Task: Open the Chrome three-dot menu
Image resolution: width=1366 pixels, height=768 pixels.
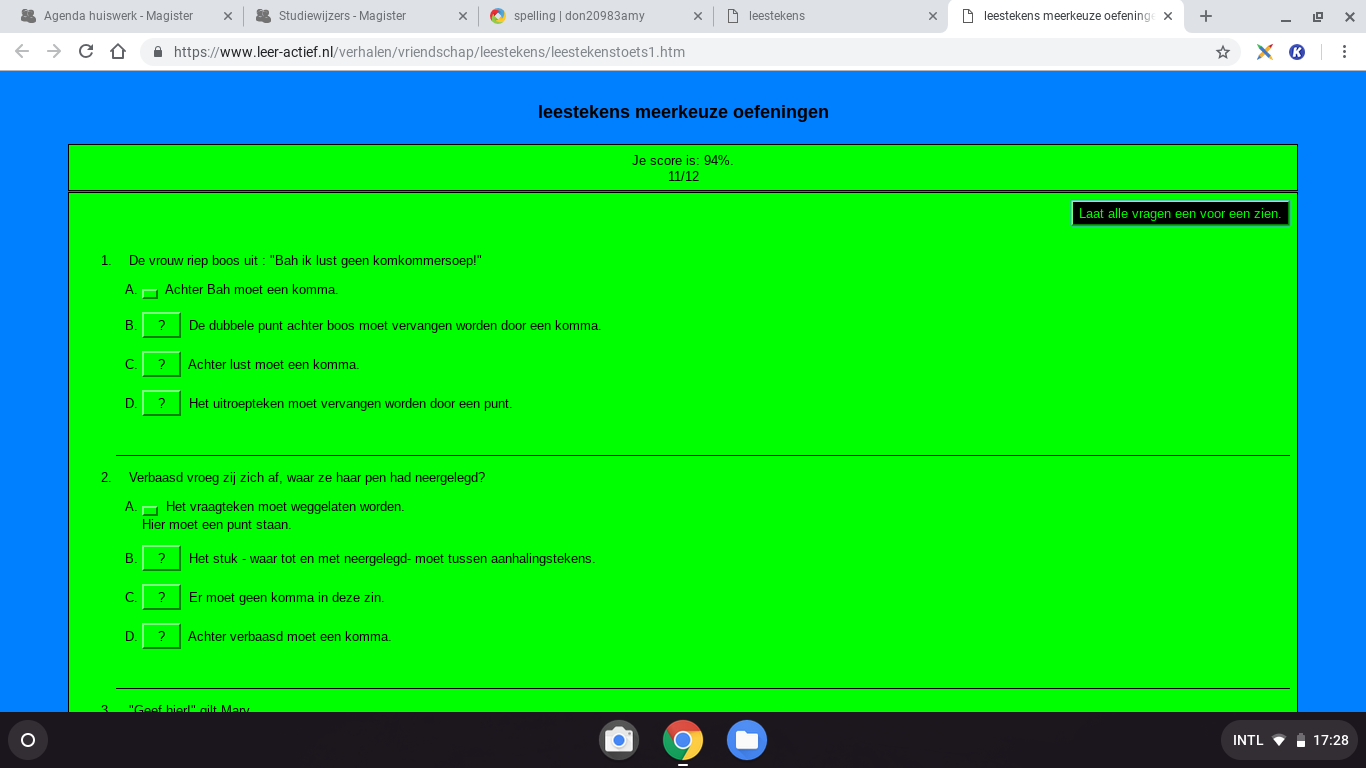Action: pos(1341,52)
